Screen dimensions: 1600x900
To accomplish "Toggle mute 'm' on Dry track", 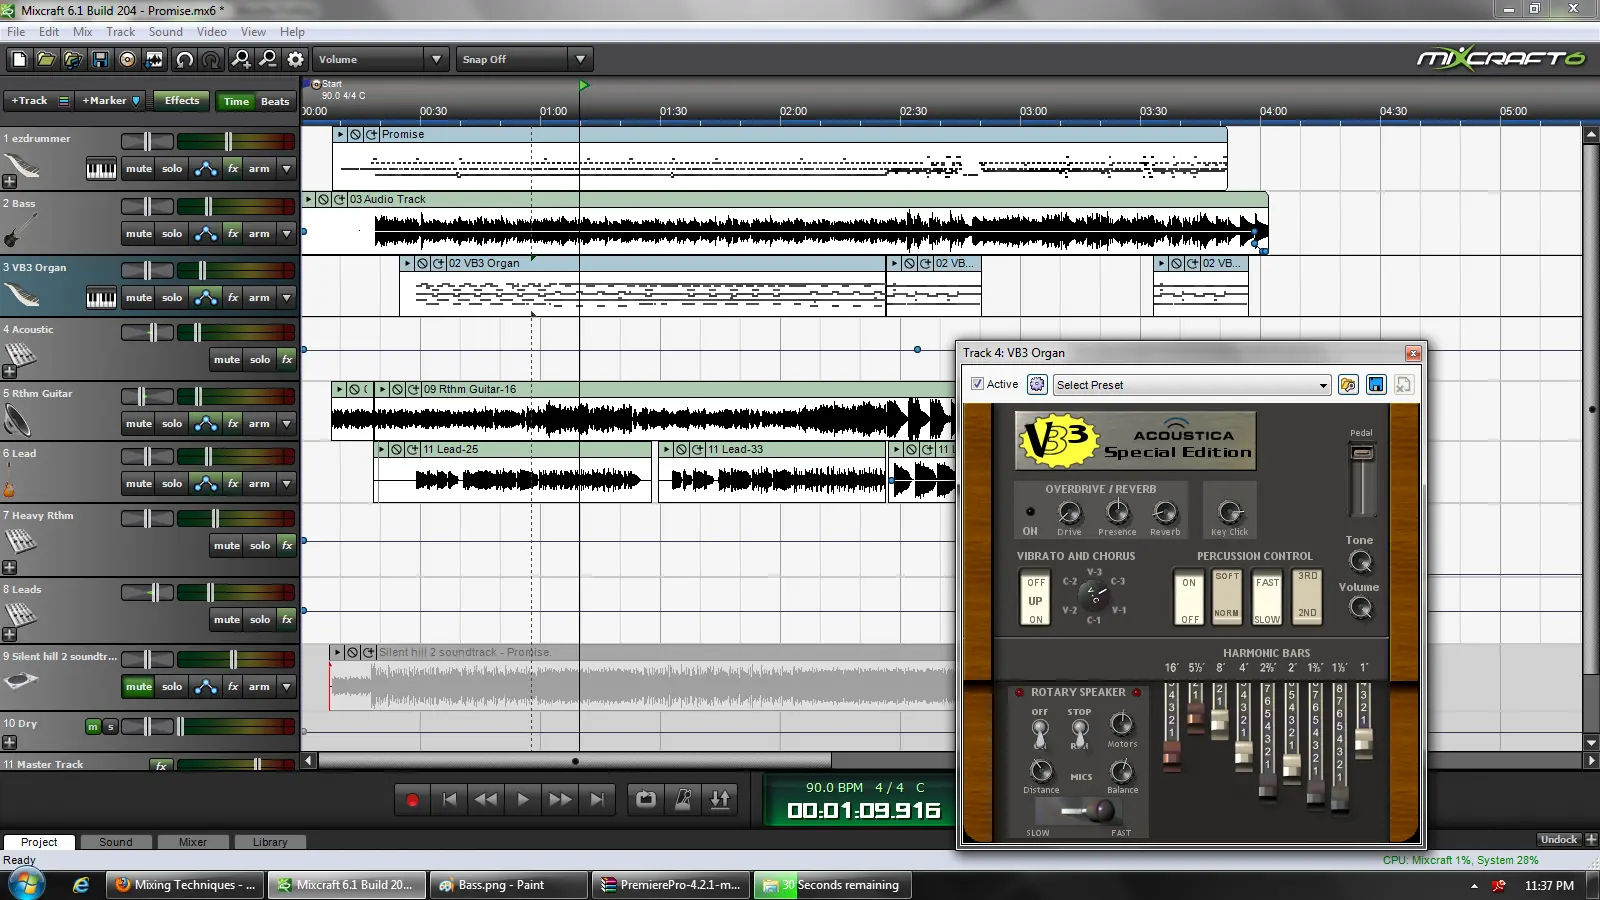I will point(93,727).
